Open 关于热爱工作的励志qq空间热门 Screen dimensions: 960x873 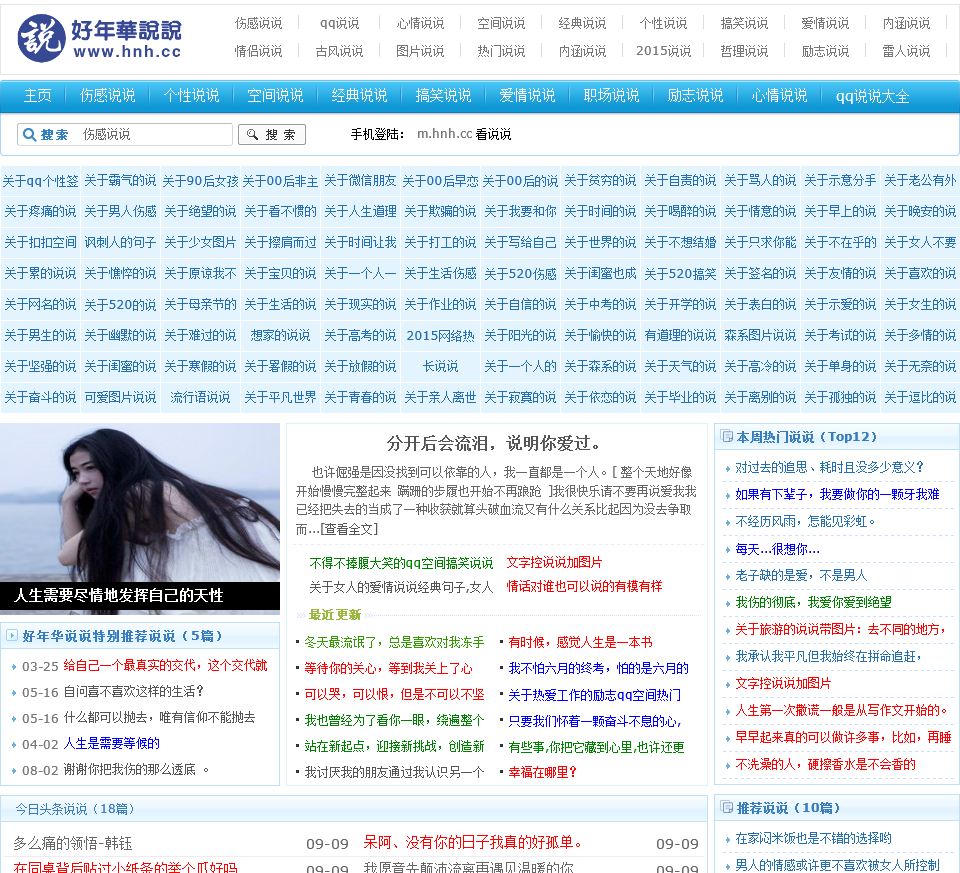coord(594,695)
